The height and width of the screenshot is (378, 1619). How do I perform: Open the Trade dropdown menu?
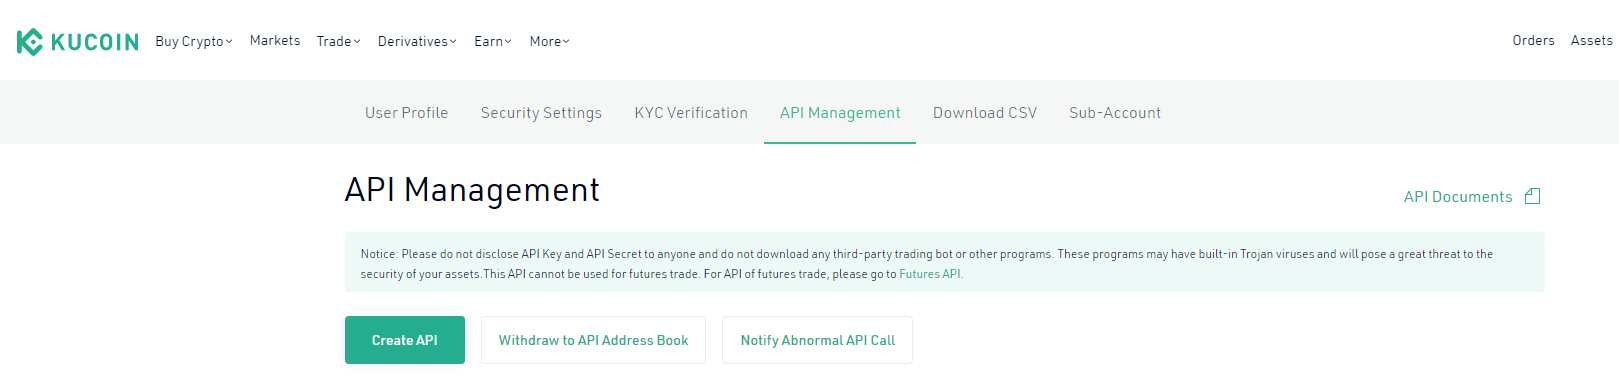tap(338, 42)
